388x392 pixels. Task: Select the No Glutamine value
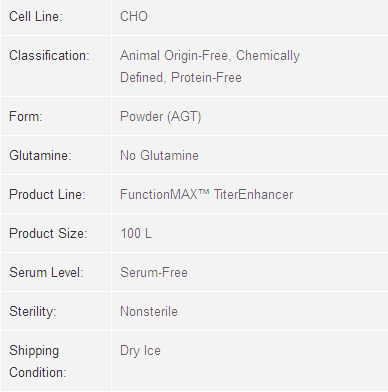(x=159, y=155)
